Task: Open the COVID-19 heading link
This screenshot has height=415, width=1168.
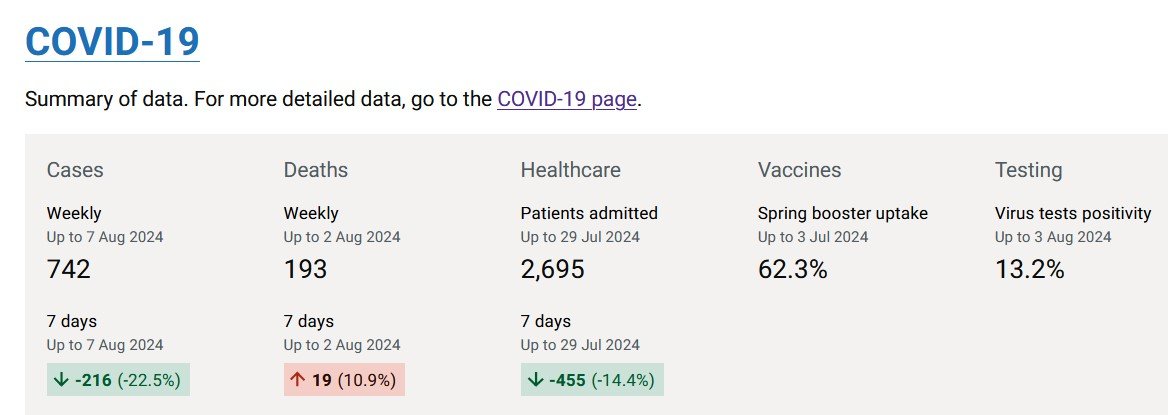Action: (x=112, y=42)
